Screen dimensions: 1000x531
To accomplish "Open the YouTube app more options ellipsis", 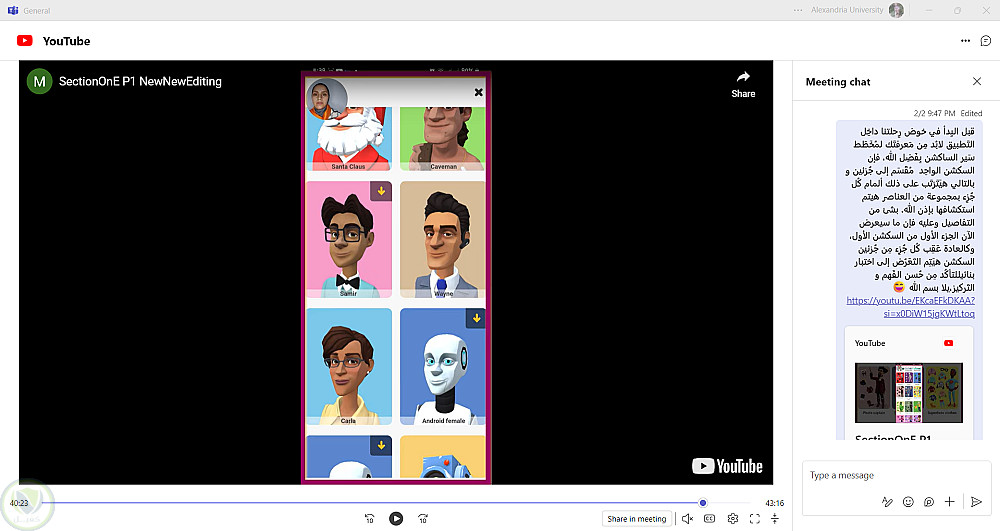I will pyautogui.click(x=966, y=41).
